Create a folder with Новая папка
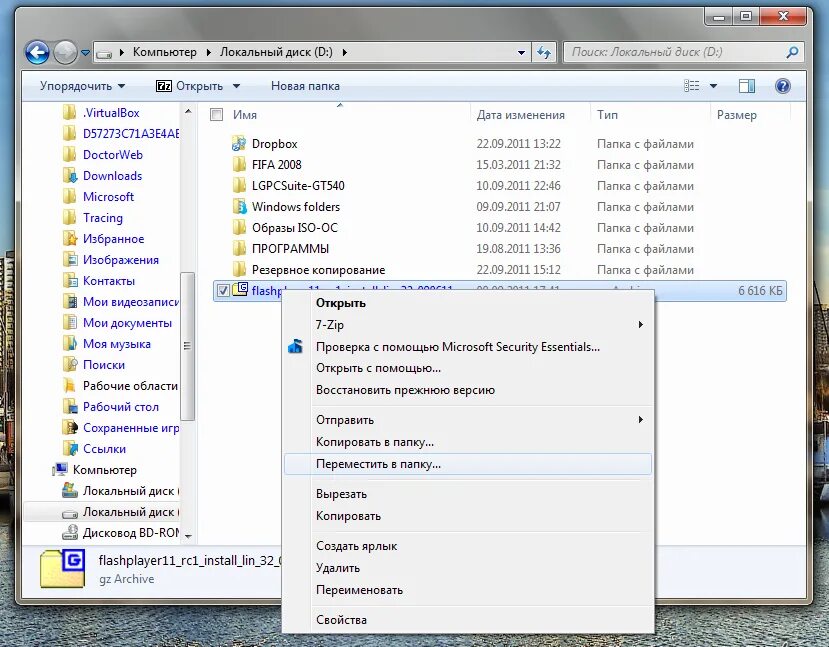The width and height of the screenshot is (829, 647). [305, 86]
